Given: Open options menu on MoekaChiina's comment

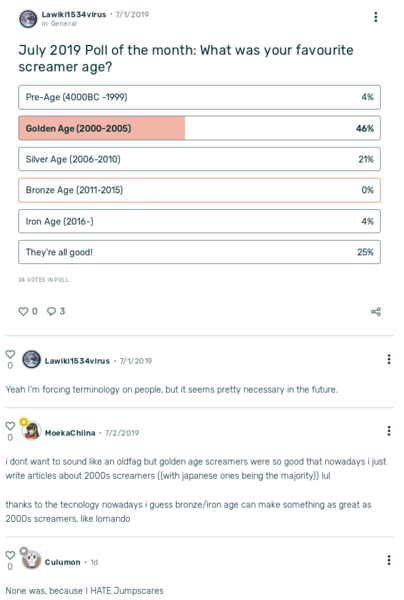Looking at the screenshot, I should (389, 431).
